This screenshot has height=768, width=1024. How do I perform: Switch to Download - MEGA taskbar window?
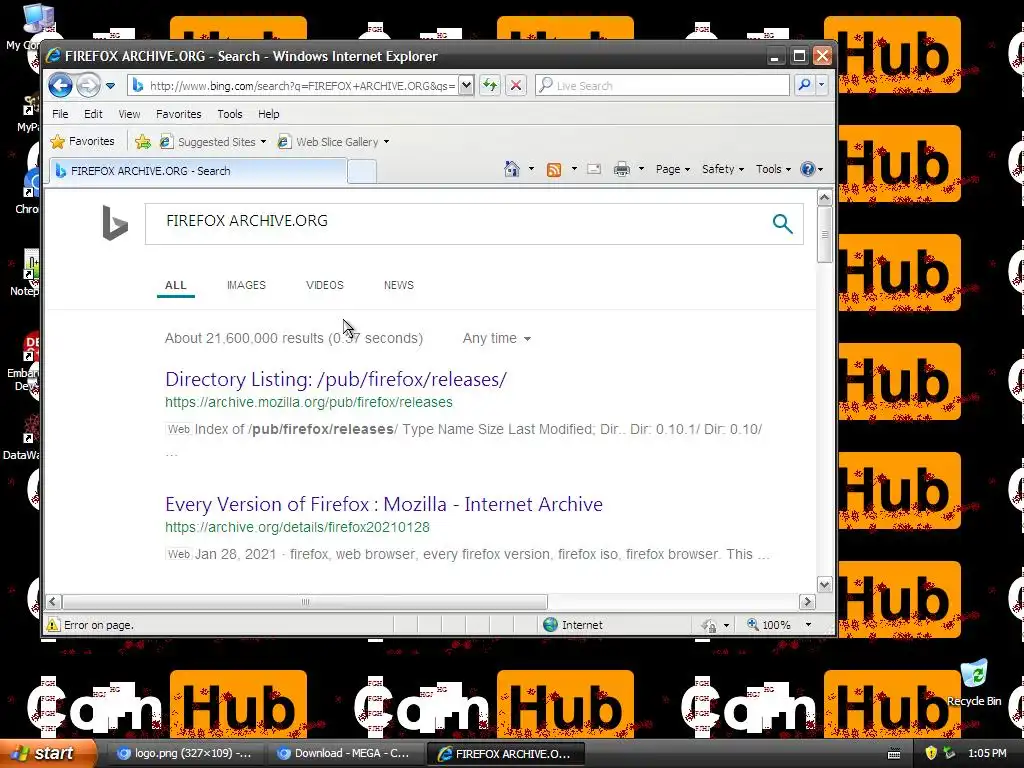[x=344, y=754]
